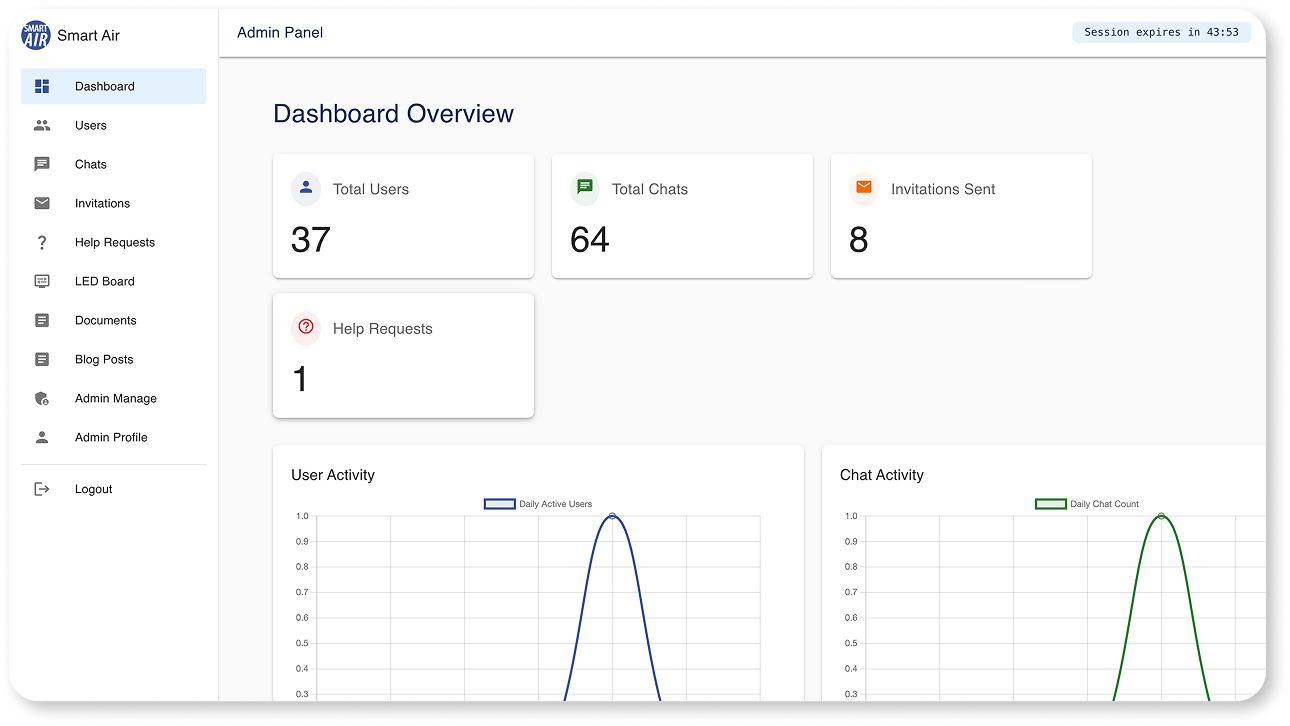Click the Blog Posts article icon
This screenshot has width=1290, height=726.
point(42,359)
